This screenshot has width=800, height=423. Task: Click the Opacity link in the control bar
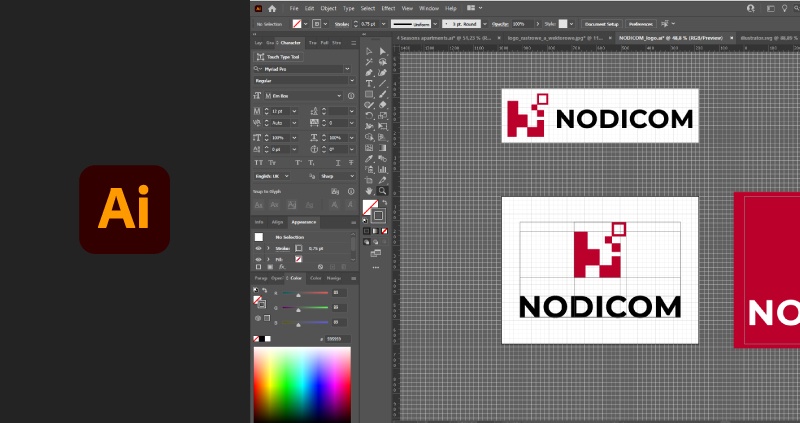pyautogui.click(x=500, y=24)
